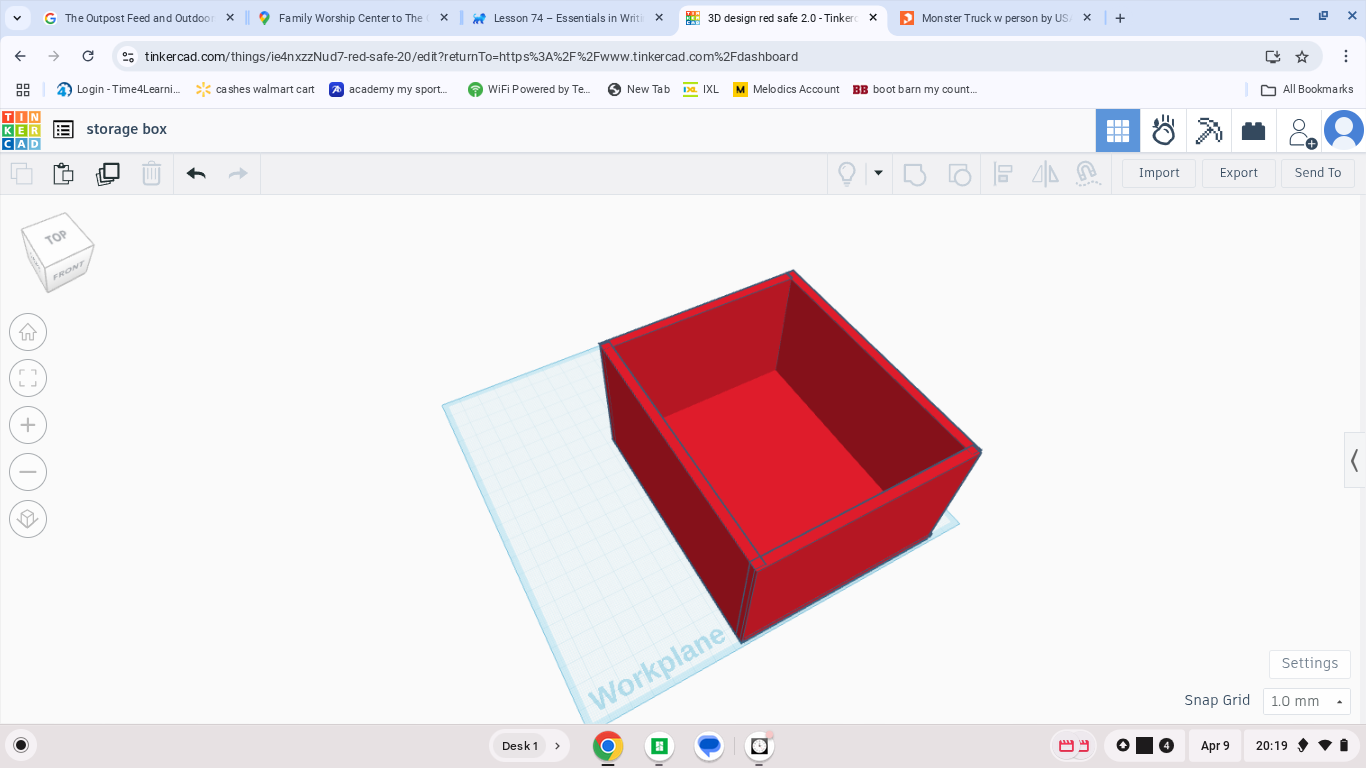Click the invite collaborator person icon

pos(1300,131)
